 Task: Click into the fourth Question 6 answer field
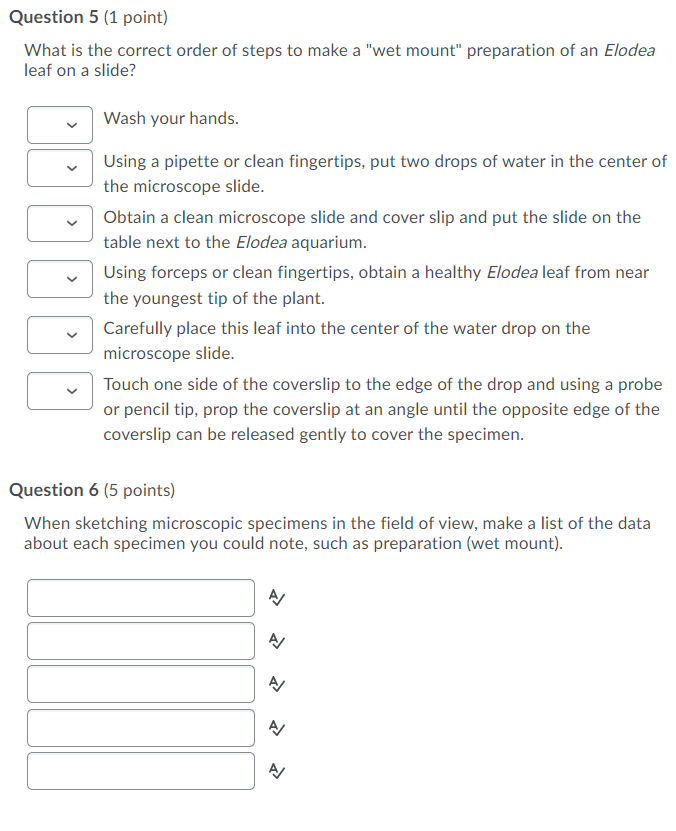tap(140, 727)
